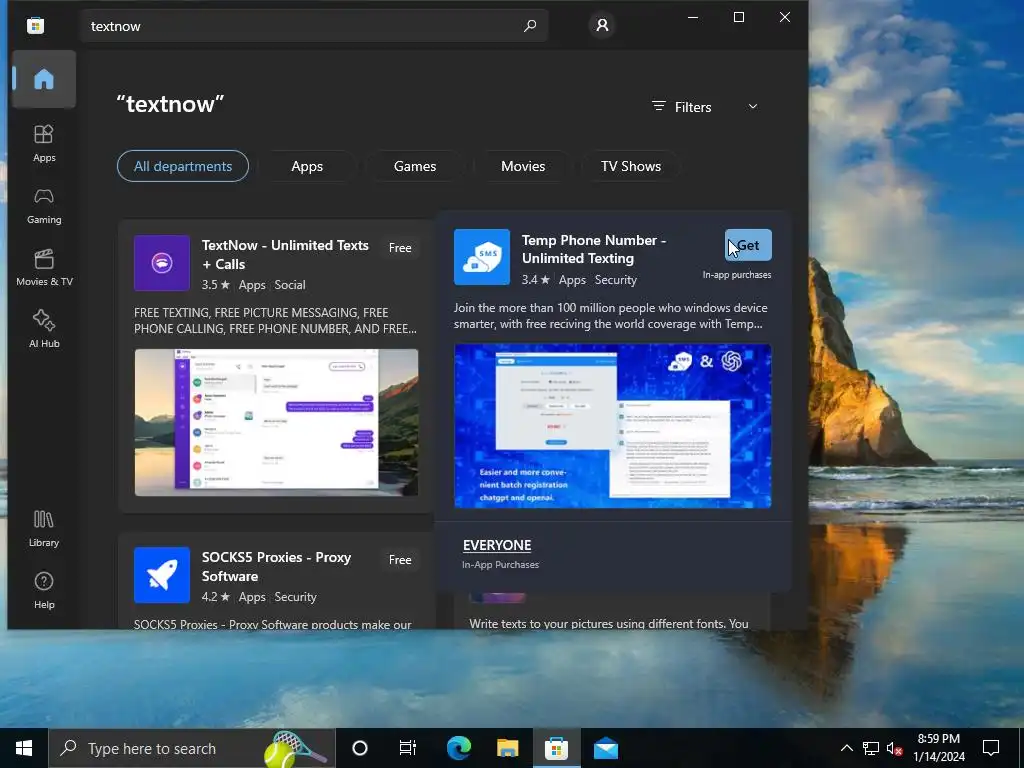Click Security category on Temp Phone Number card
This screenshot has height=768, width=1024.
616,280
